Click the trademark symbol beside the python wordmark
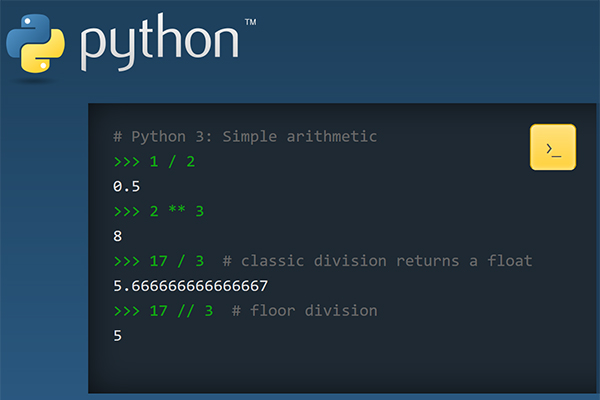The image size is (600, 400). [250, 23]
